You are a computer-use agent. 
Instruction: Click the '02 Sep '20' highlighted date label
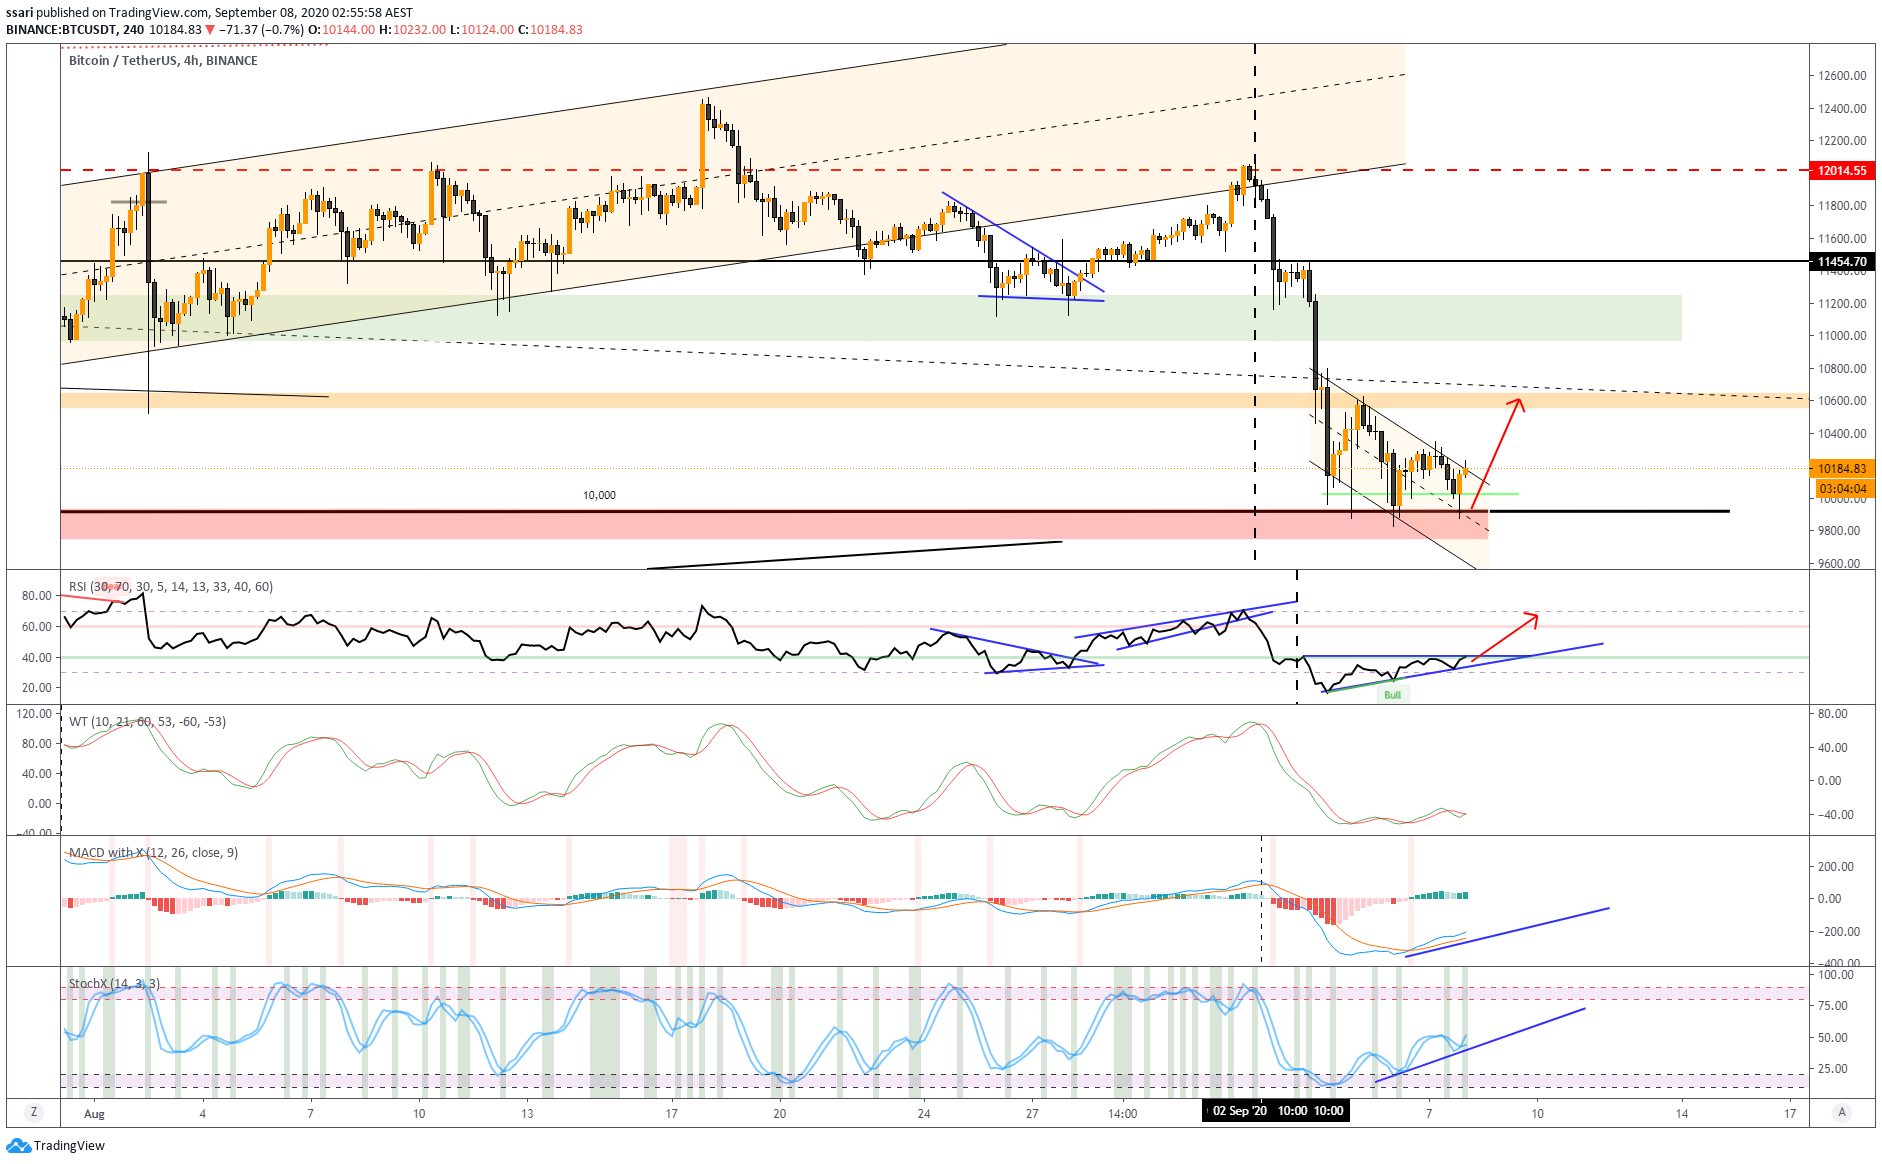tap(1239, 1112)
